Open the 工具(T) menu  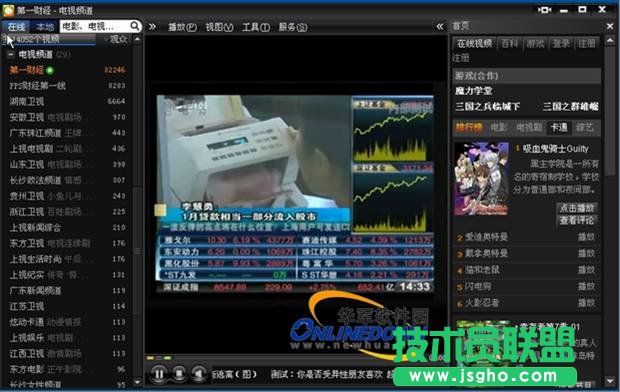[x=256, y=27]
